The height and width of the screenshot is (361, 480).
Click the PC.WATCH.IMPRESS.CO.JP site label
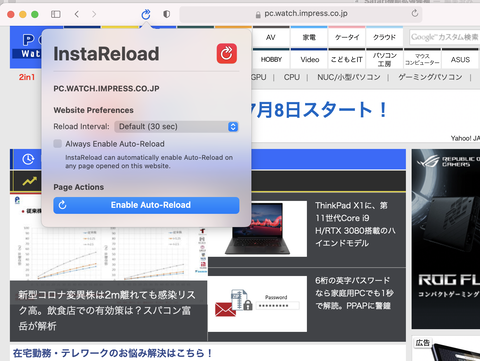coord(106,89)
